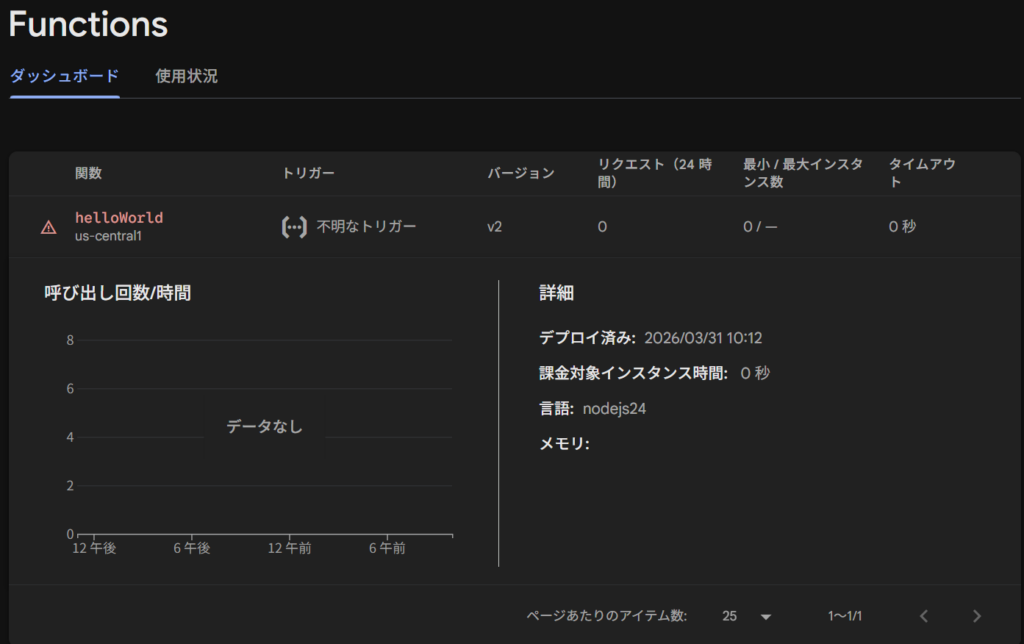Click the リクエスト(24 時間)column header

pos(654,174)
